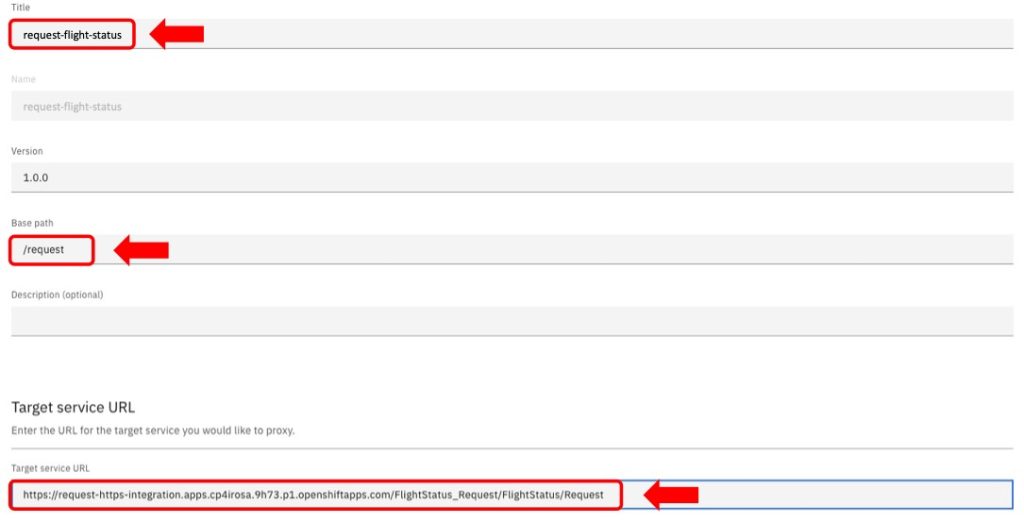This screenshot has height=523, width=1024.
Task: Click the 'Base path' label
Action: tap(32, 223)
